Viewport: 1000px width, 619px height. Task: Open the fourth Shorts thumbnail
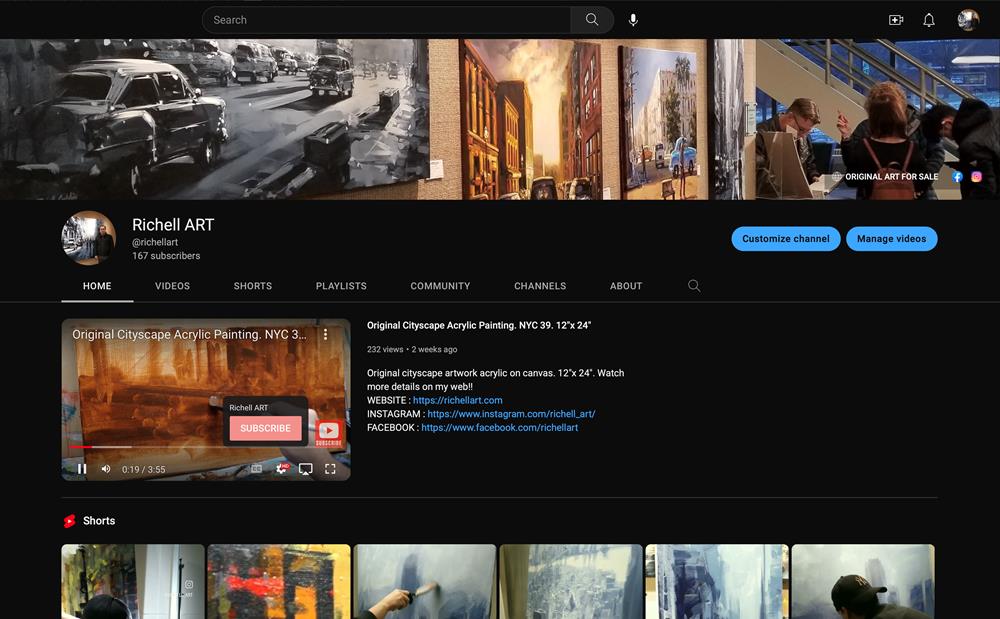571,581
